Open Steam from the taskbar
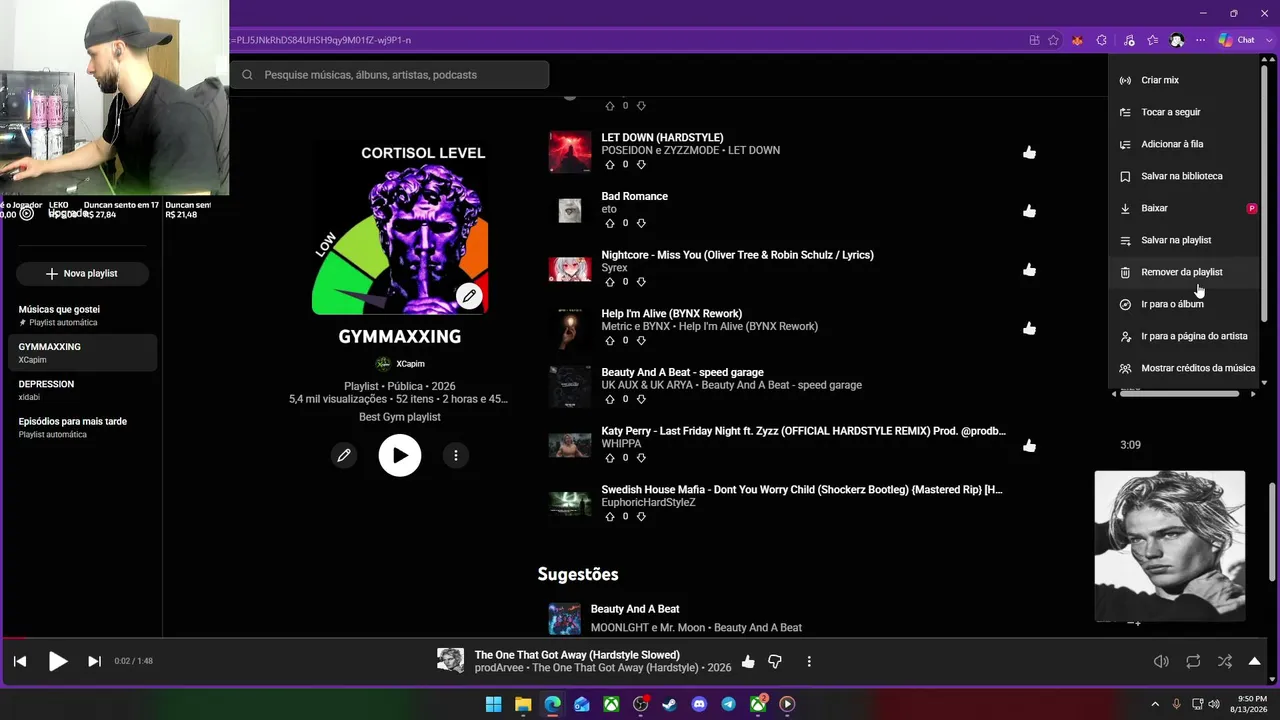Viewport: 1280px width, 720px height. [x=670, y=704]
